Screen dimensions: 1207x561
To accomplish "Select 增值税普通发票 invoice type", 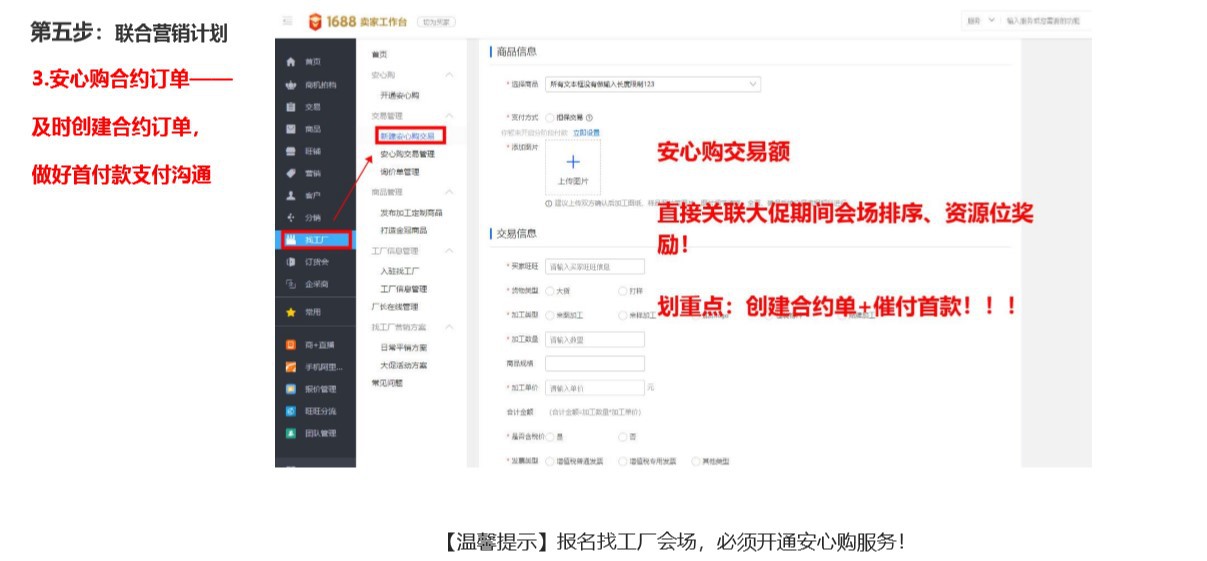I will (x=550, y=461).
